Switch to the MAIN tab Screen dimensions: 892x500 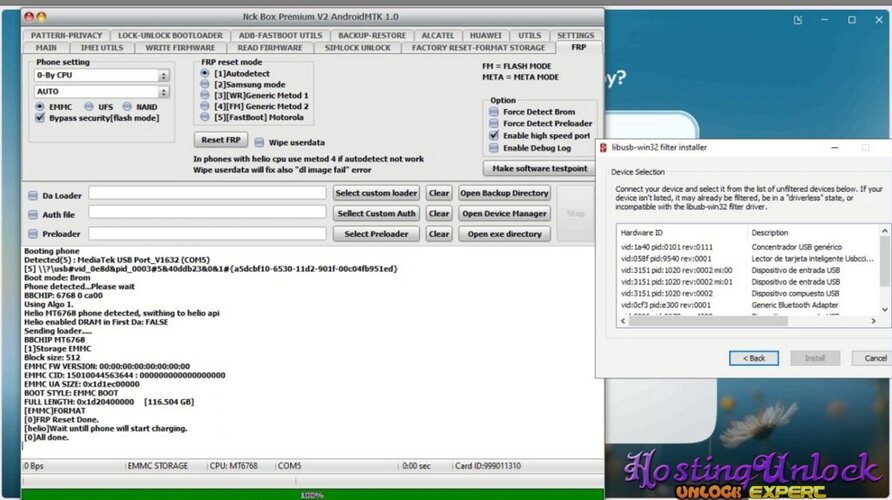click(46, 48)
